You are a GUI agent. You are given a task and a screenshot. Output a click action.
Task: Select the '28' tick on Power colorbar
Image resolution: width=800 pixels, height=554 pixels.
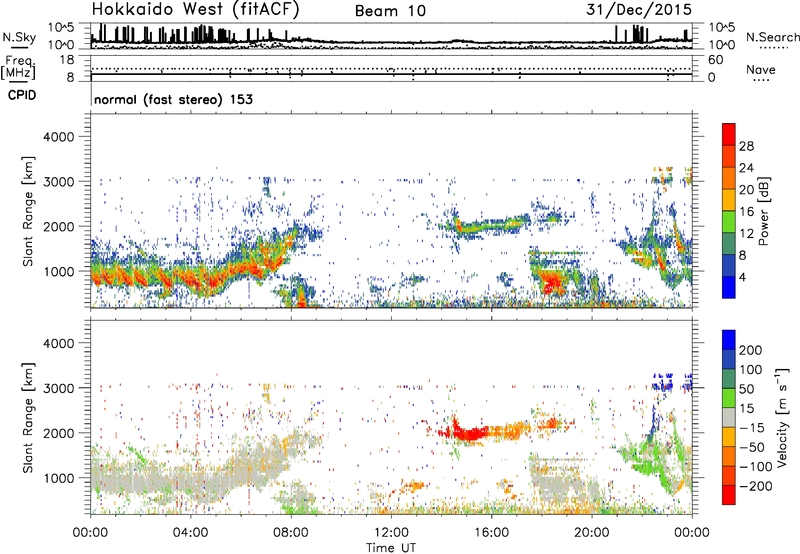coord(746,146)
